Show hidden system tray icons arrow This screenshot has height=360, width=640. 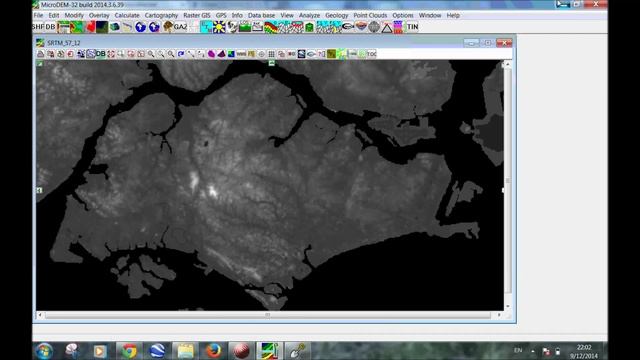(533, 351)
